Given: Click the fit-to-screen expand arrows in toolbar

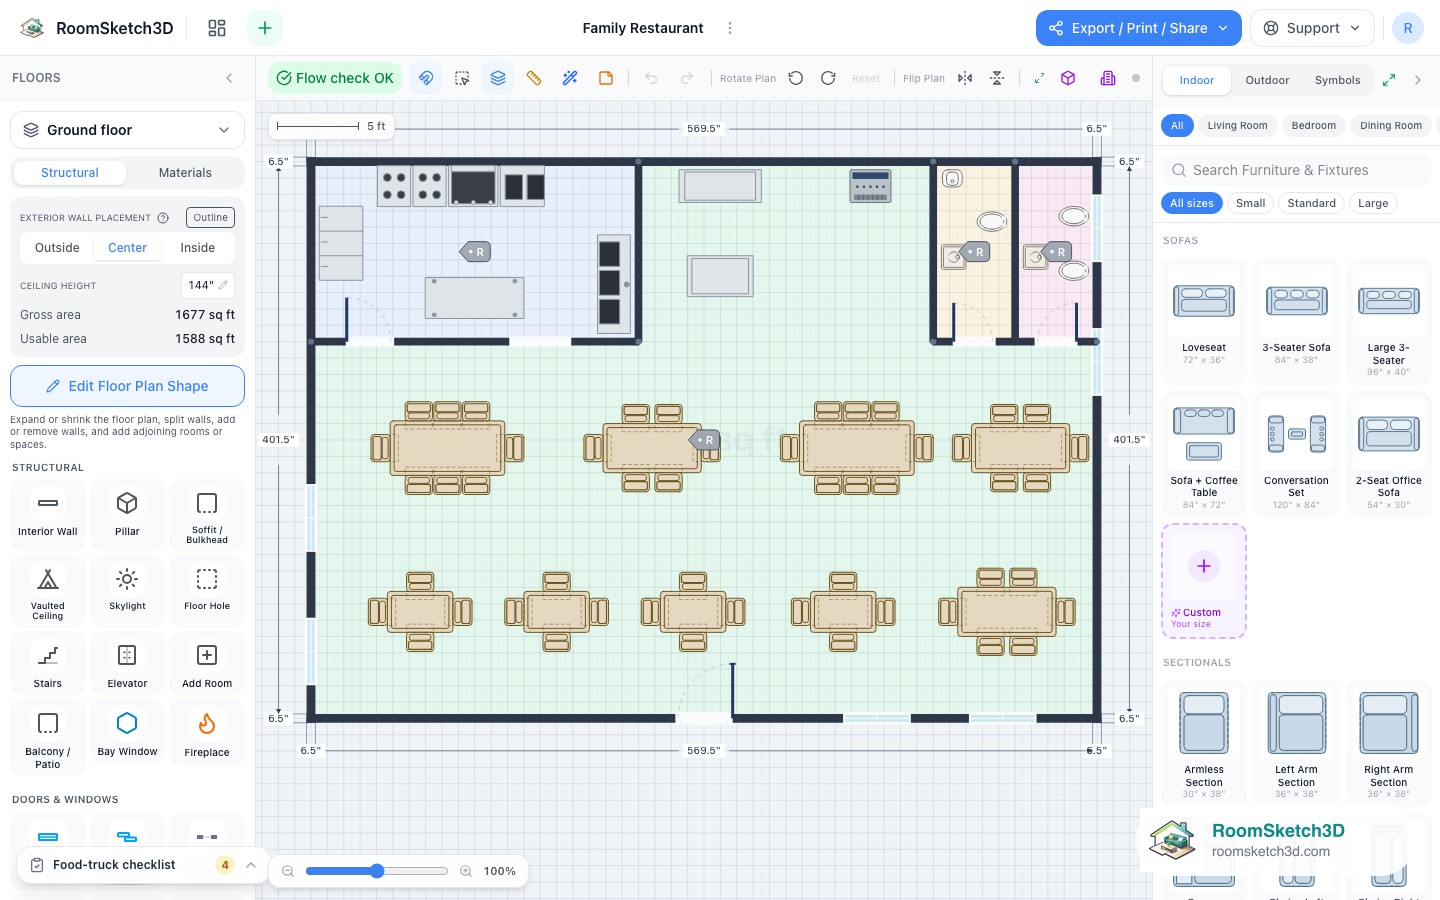Looking at the screenshot, I should coord(1039,78).
